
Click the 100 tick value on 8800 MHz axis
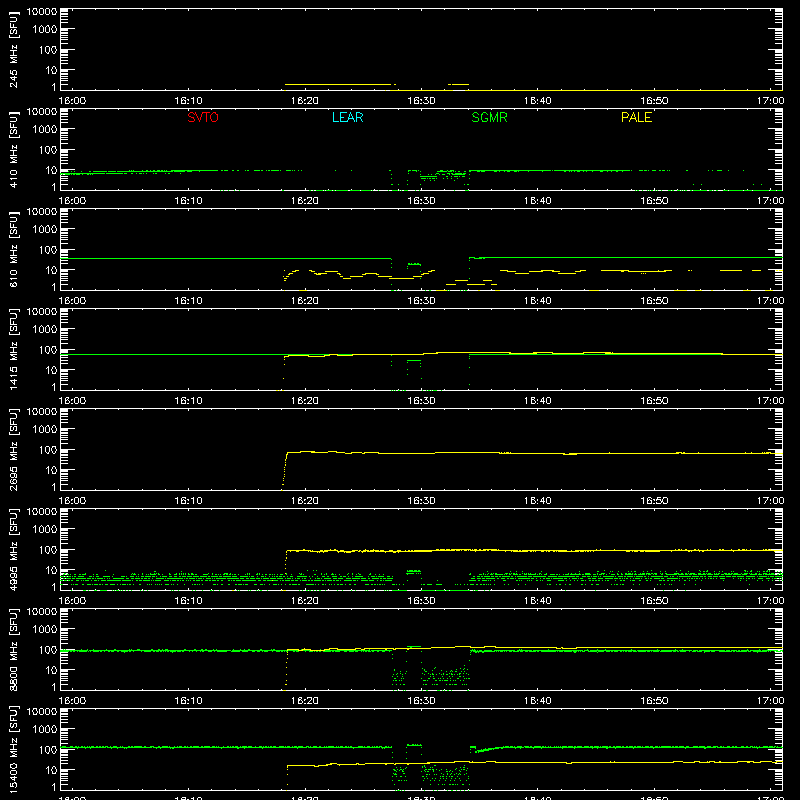coord(48,650)
